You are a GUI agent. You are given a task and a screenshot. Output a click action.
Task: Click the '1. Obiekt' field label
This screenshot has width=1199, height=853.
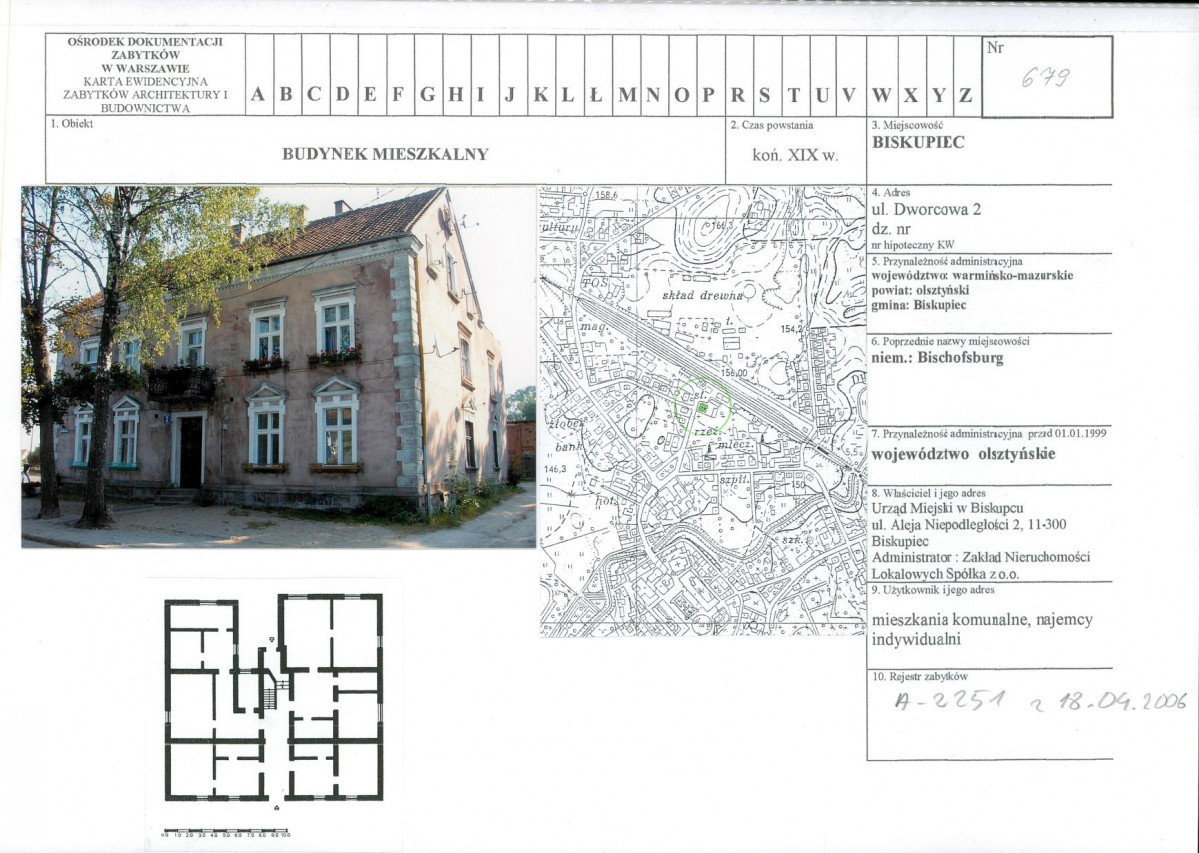coord(71,124)
